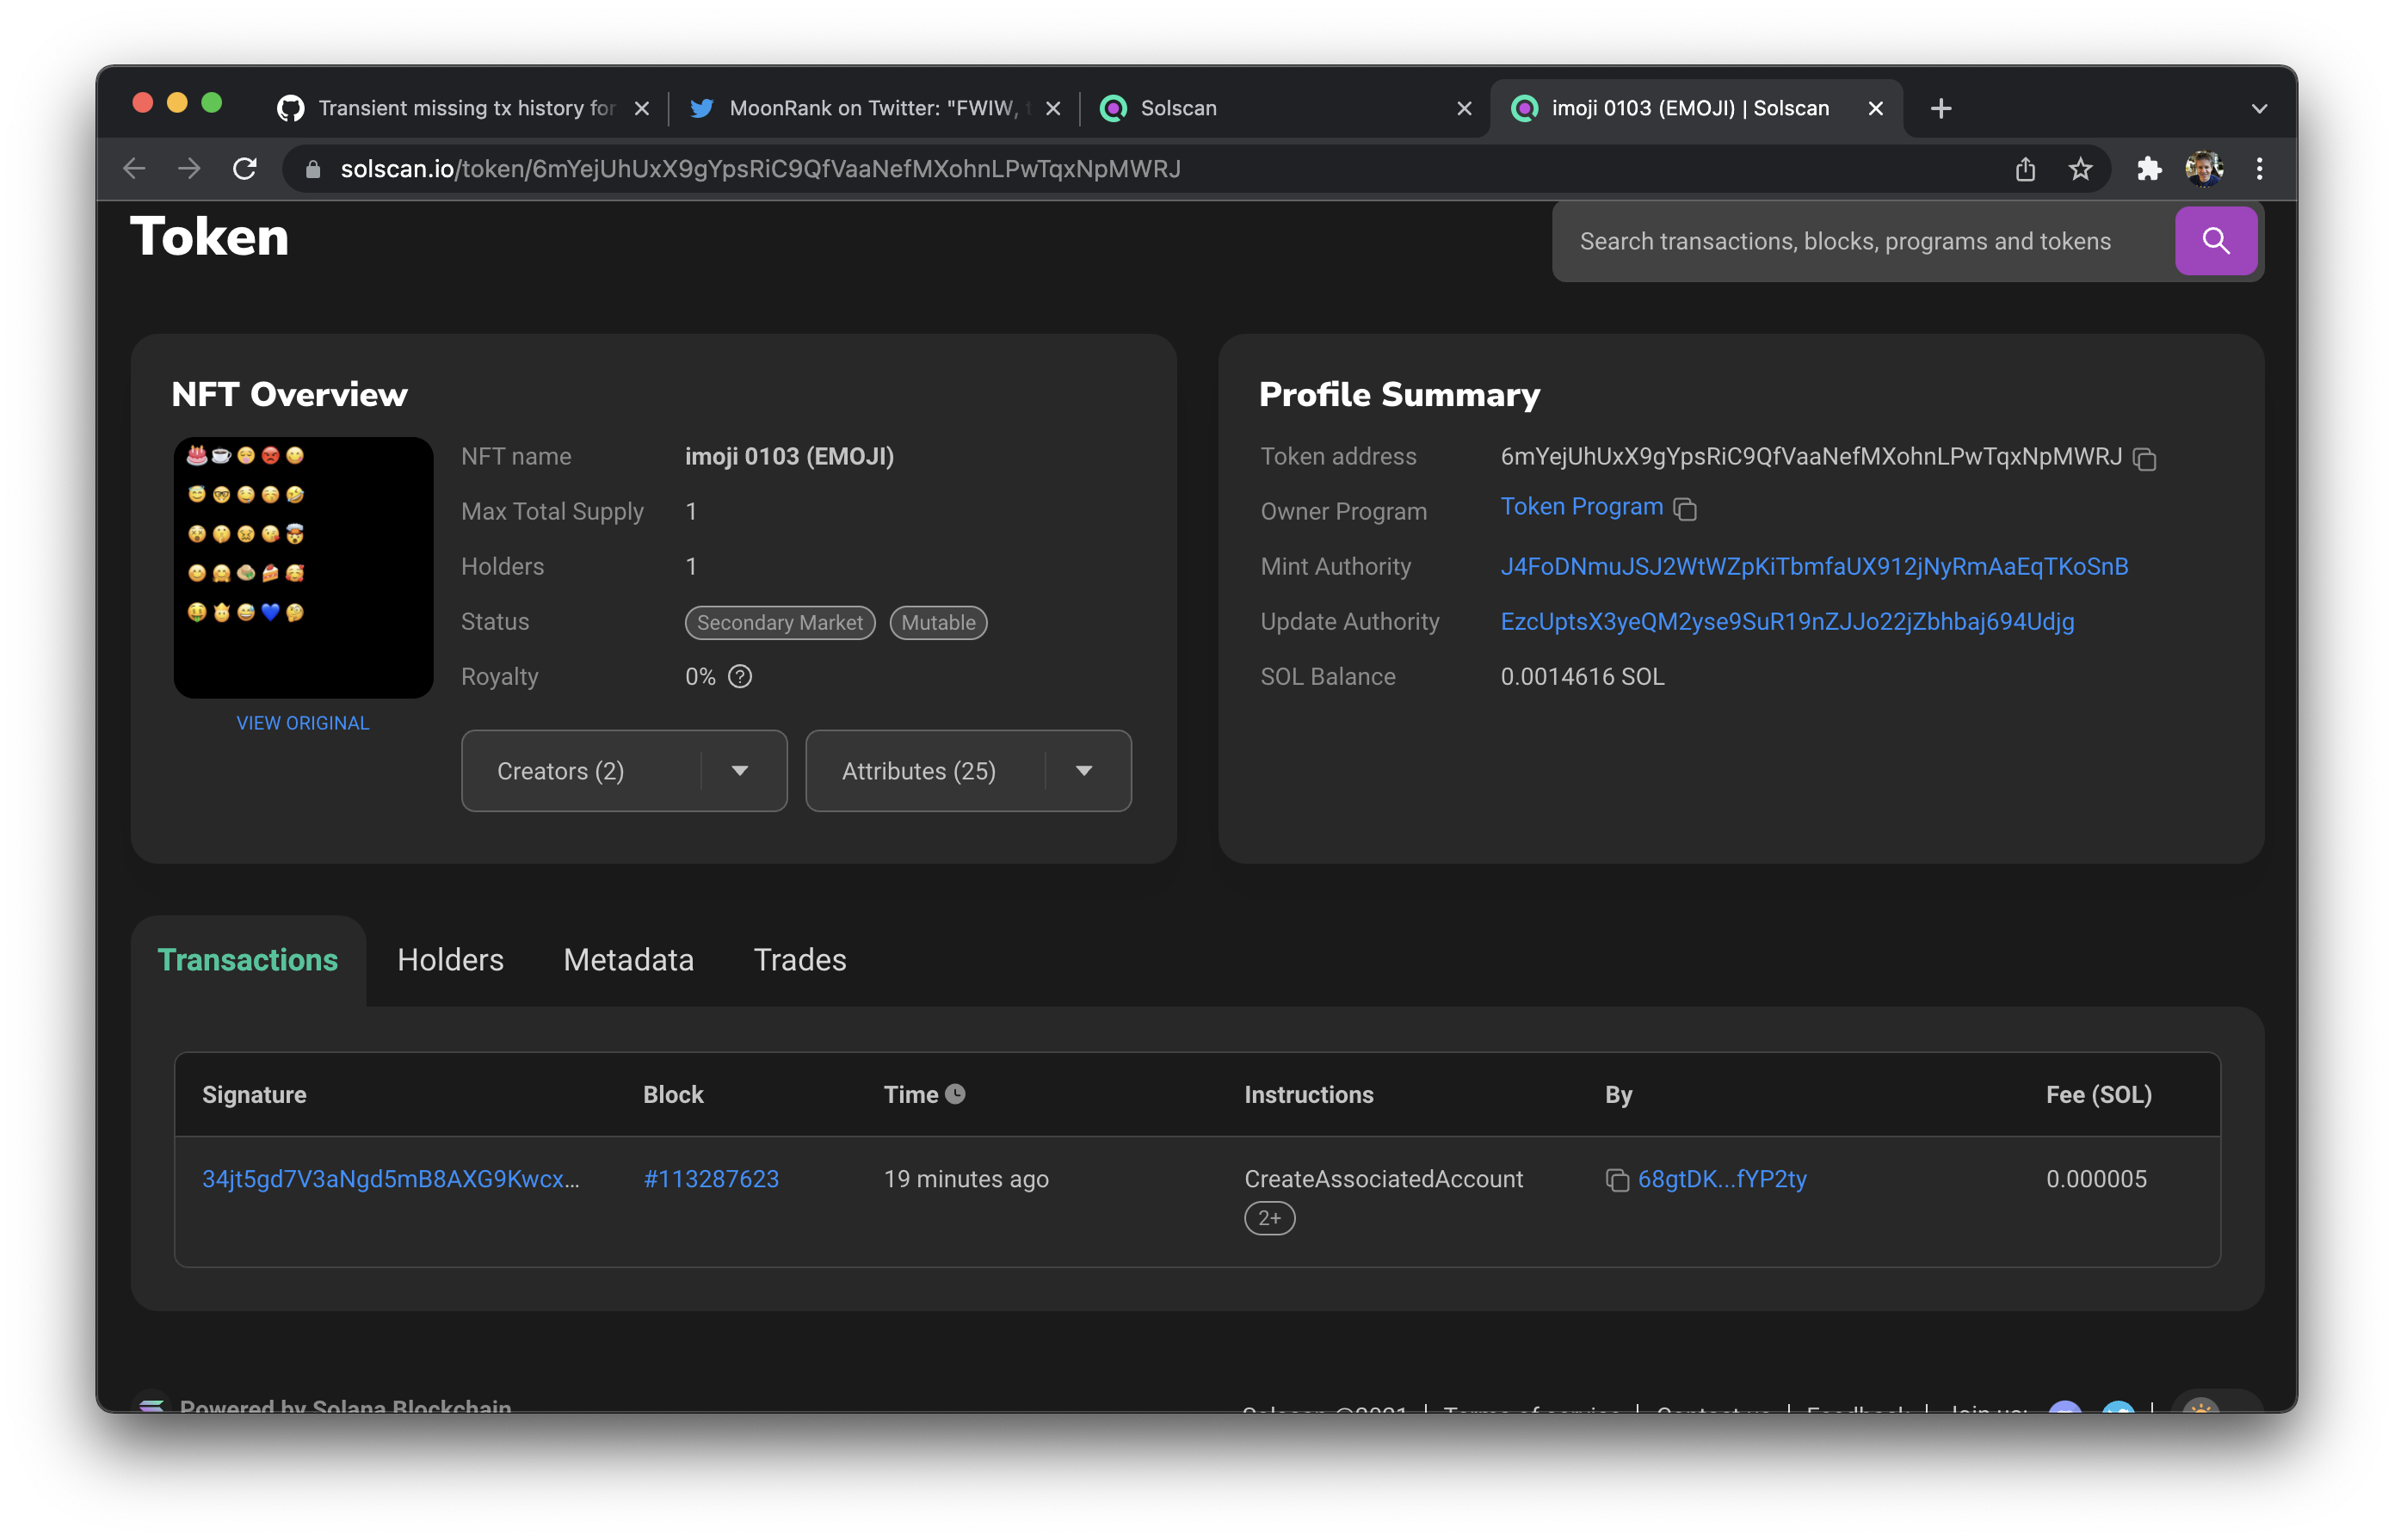Copy the 68gtDK...fYP2ty address via copy icon
This screenshot has height=1540, width=2394.
click(1617, 1180)
